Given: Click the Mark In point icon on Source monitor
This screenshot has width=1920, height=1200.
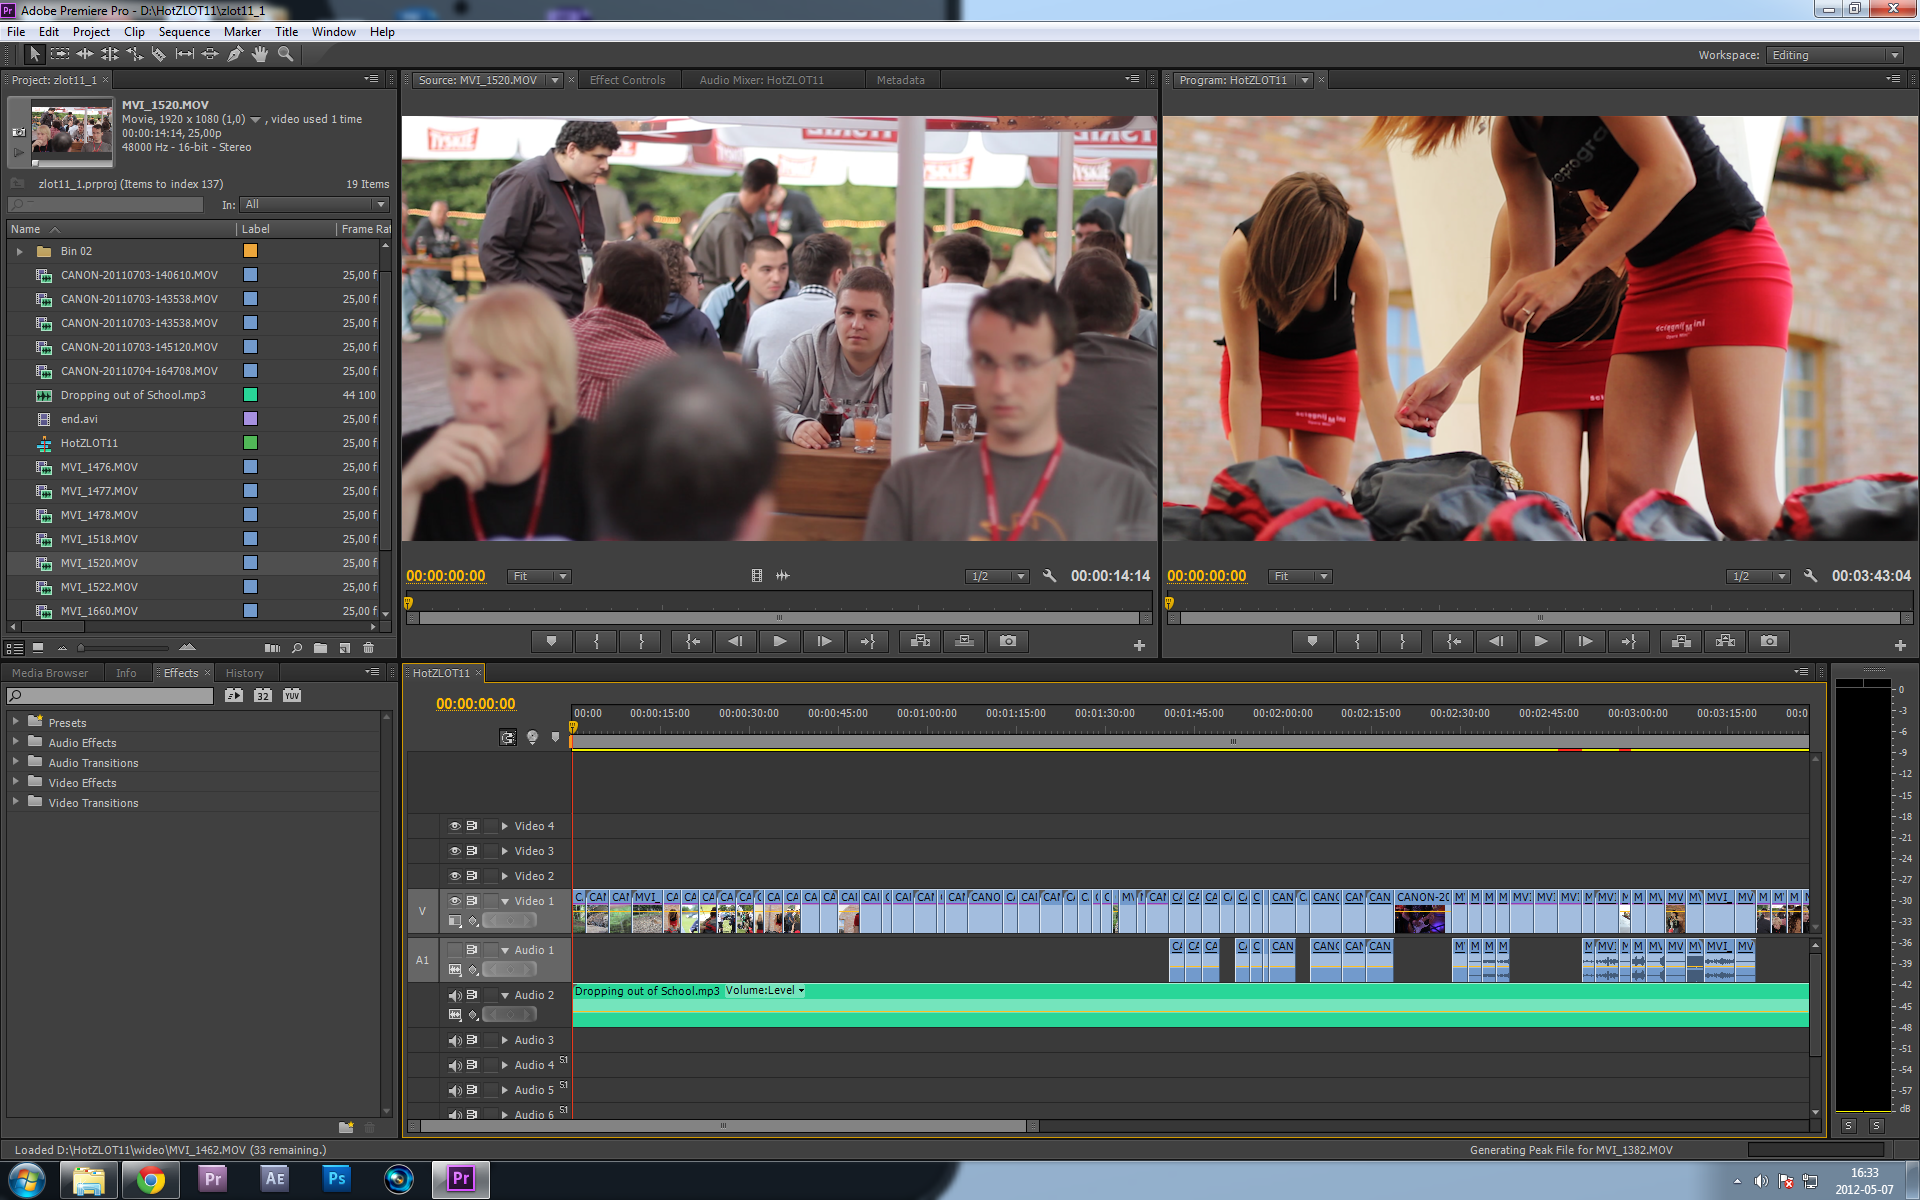Looking at the screenshot, I should coord(592,640).
